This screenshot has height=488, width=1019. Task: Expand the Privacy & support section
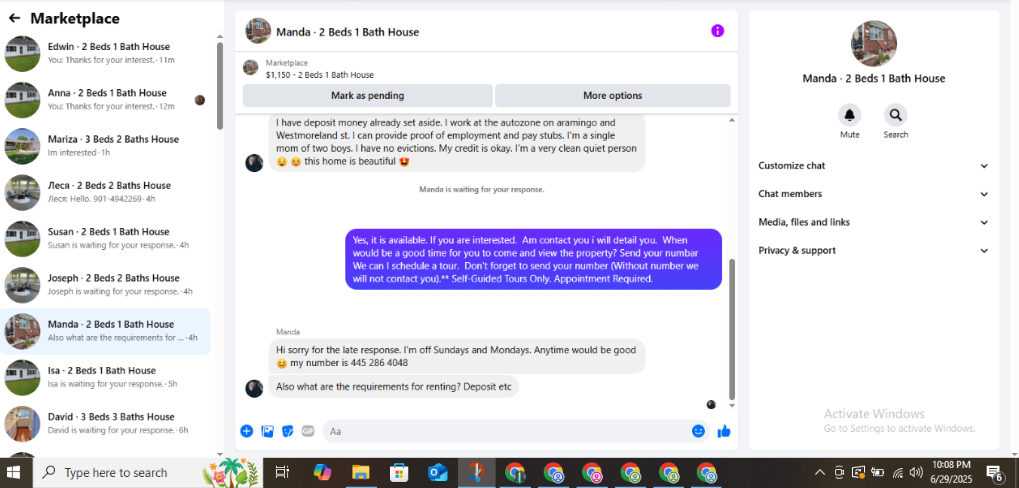pos(873,250)
